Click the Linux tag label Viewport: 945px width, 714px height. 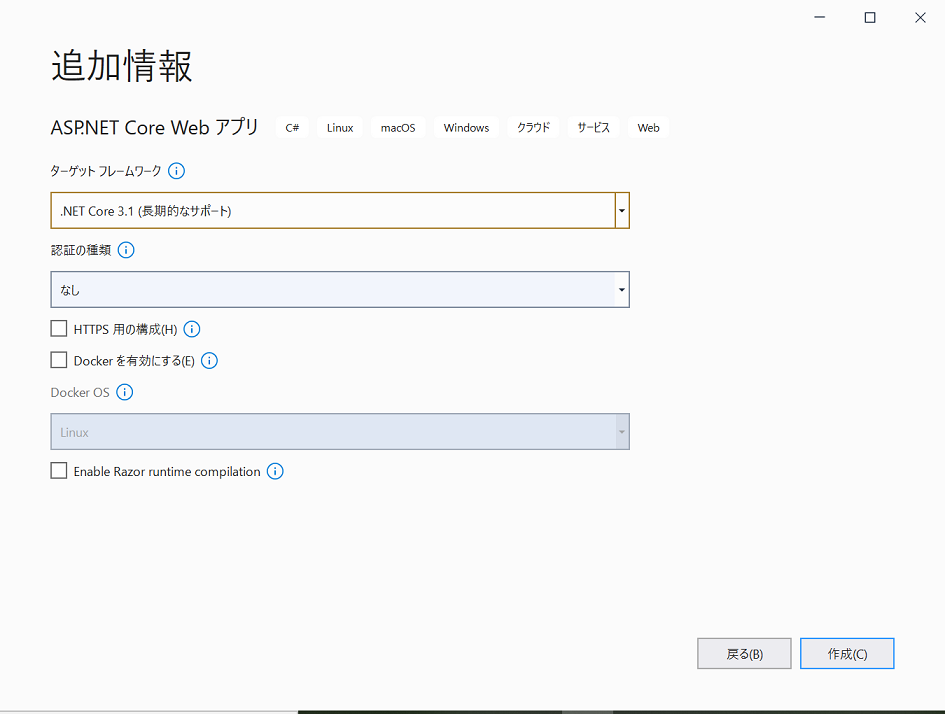tap(340, 128)
